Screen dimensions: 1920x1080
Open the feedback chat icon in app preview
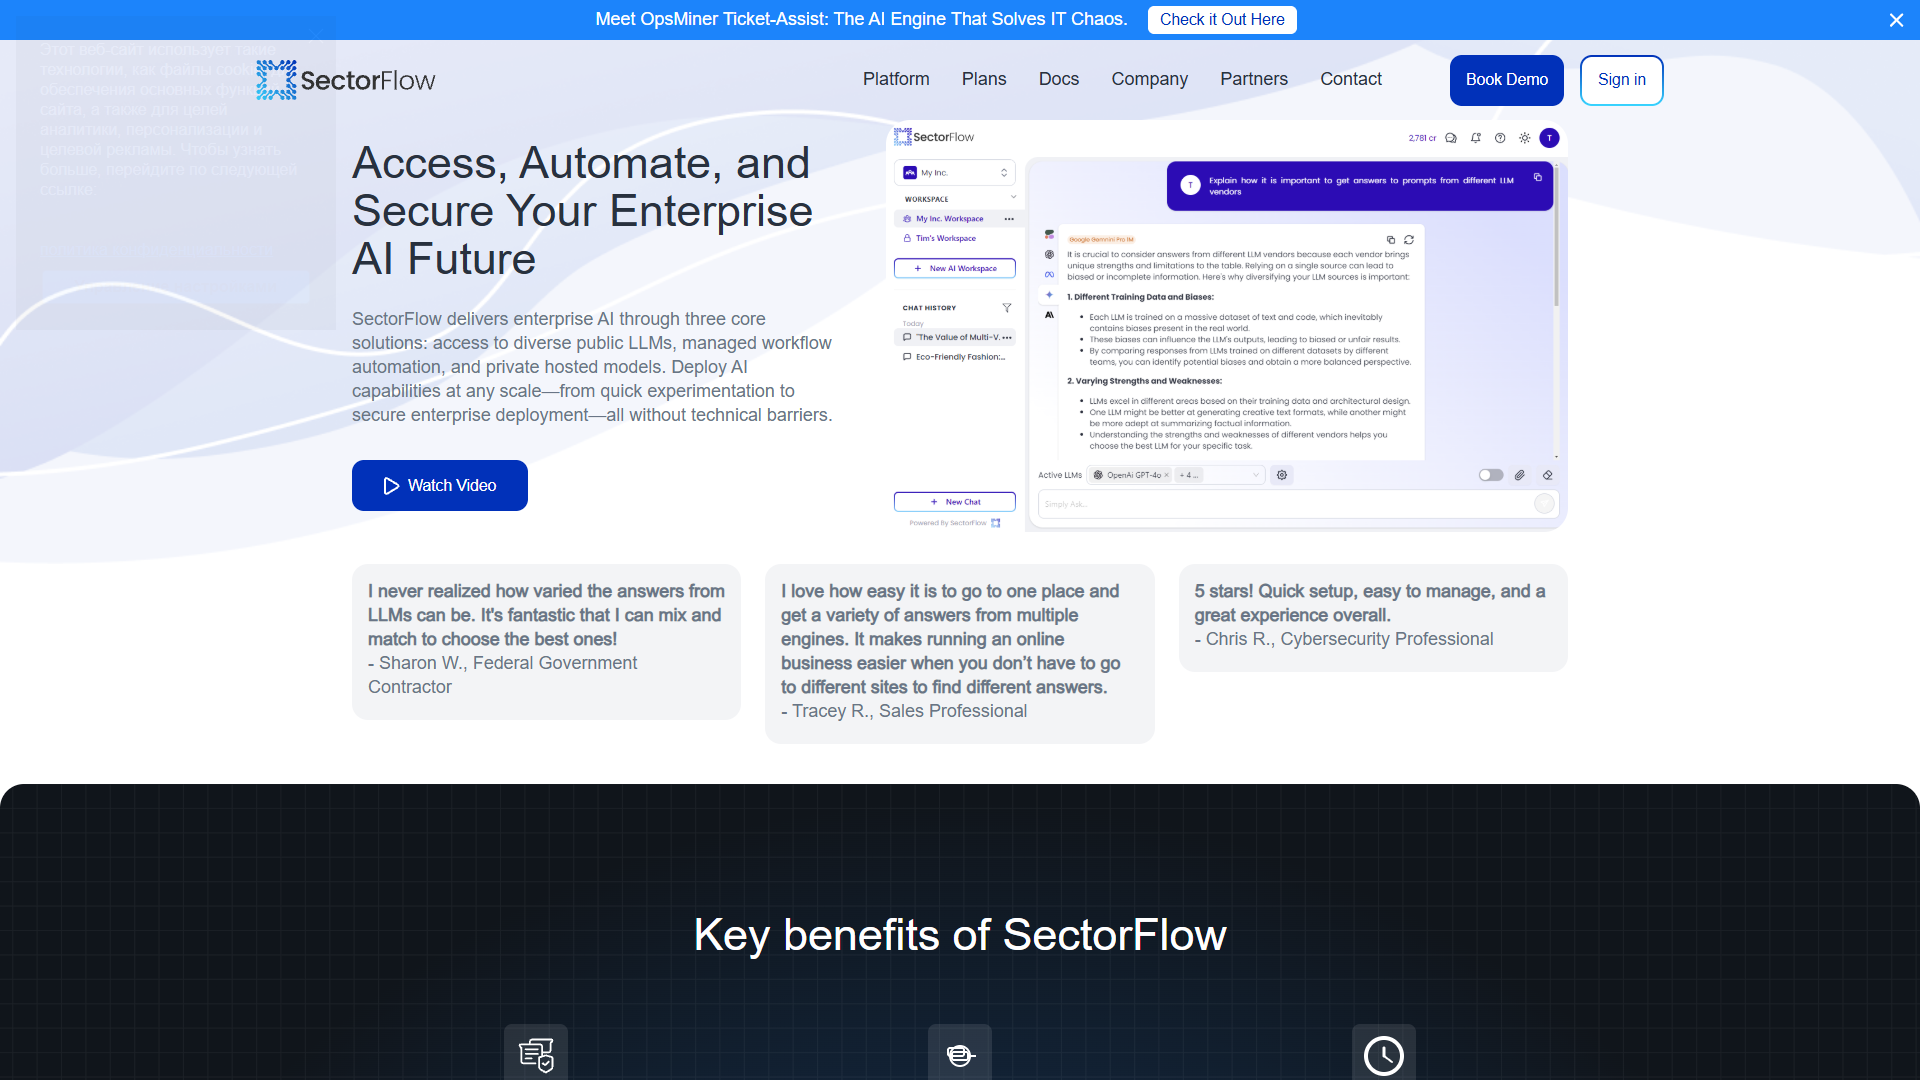coord(1451,138)
